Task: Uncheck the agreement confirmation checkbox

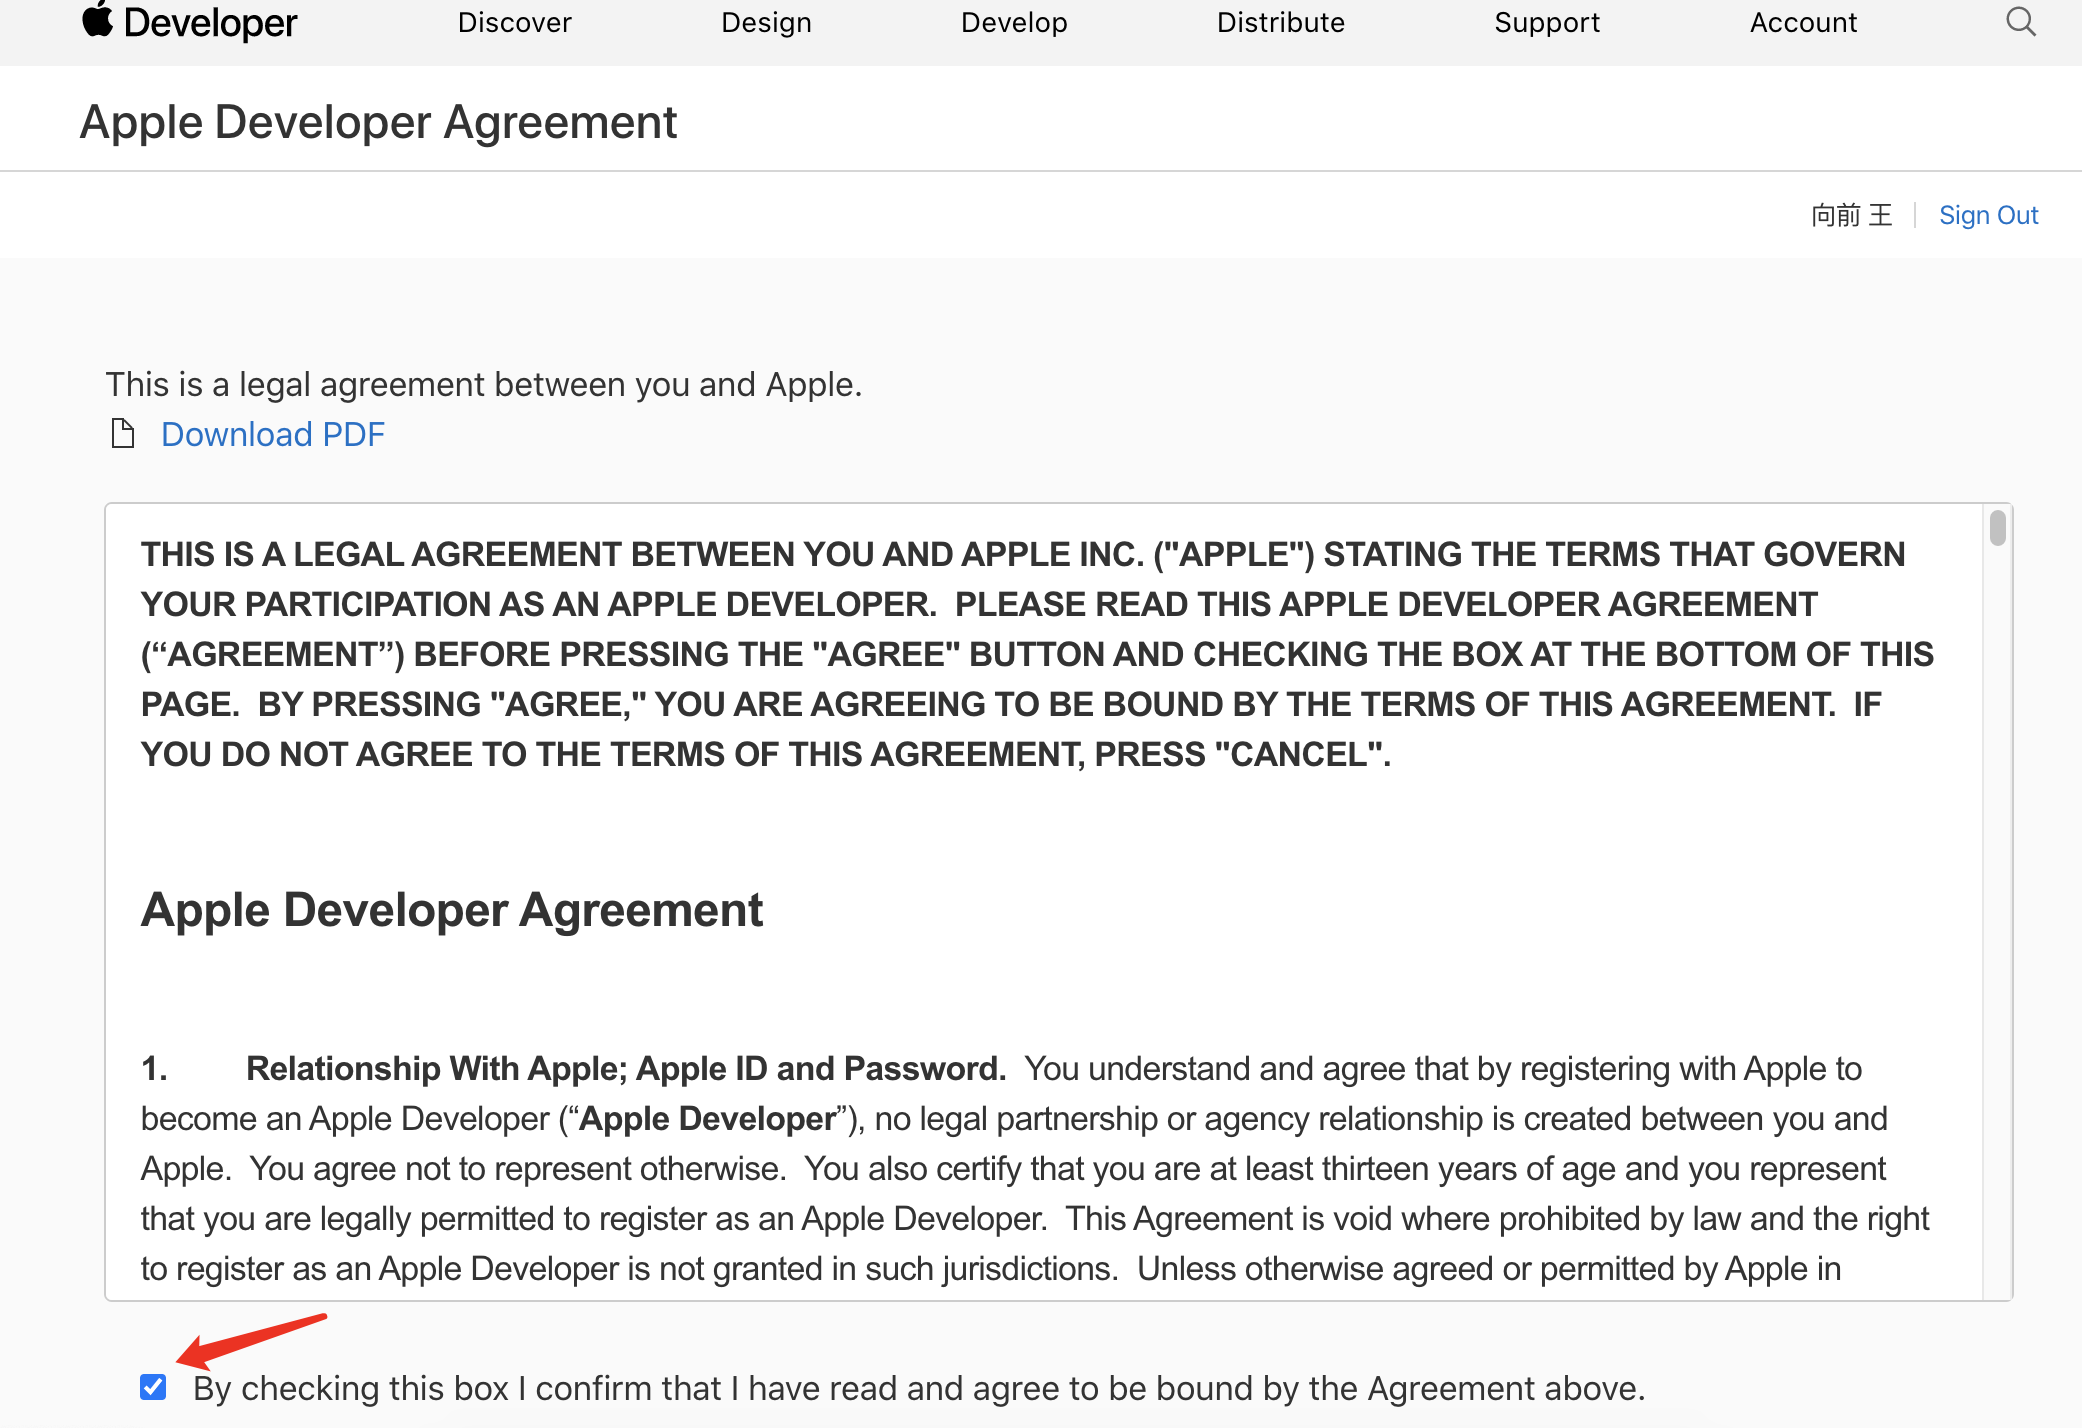Action: [x=153, y=1387]
